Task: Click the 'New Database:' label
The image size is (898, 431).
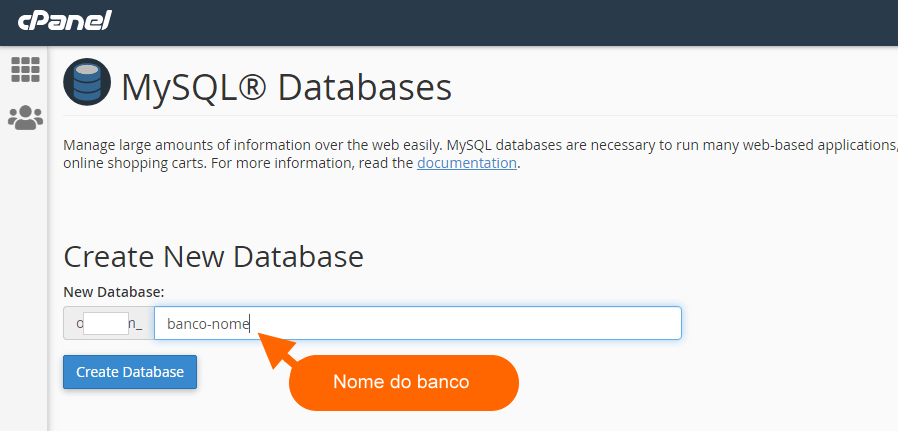Action: pyautogui.click(x=114, y=292)
